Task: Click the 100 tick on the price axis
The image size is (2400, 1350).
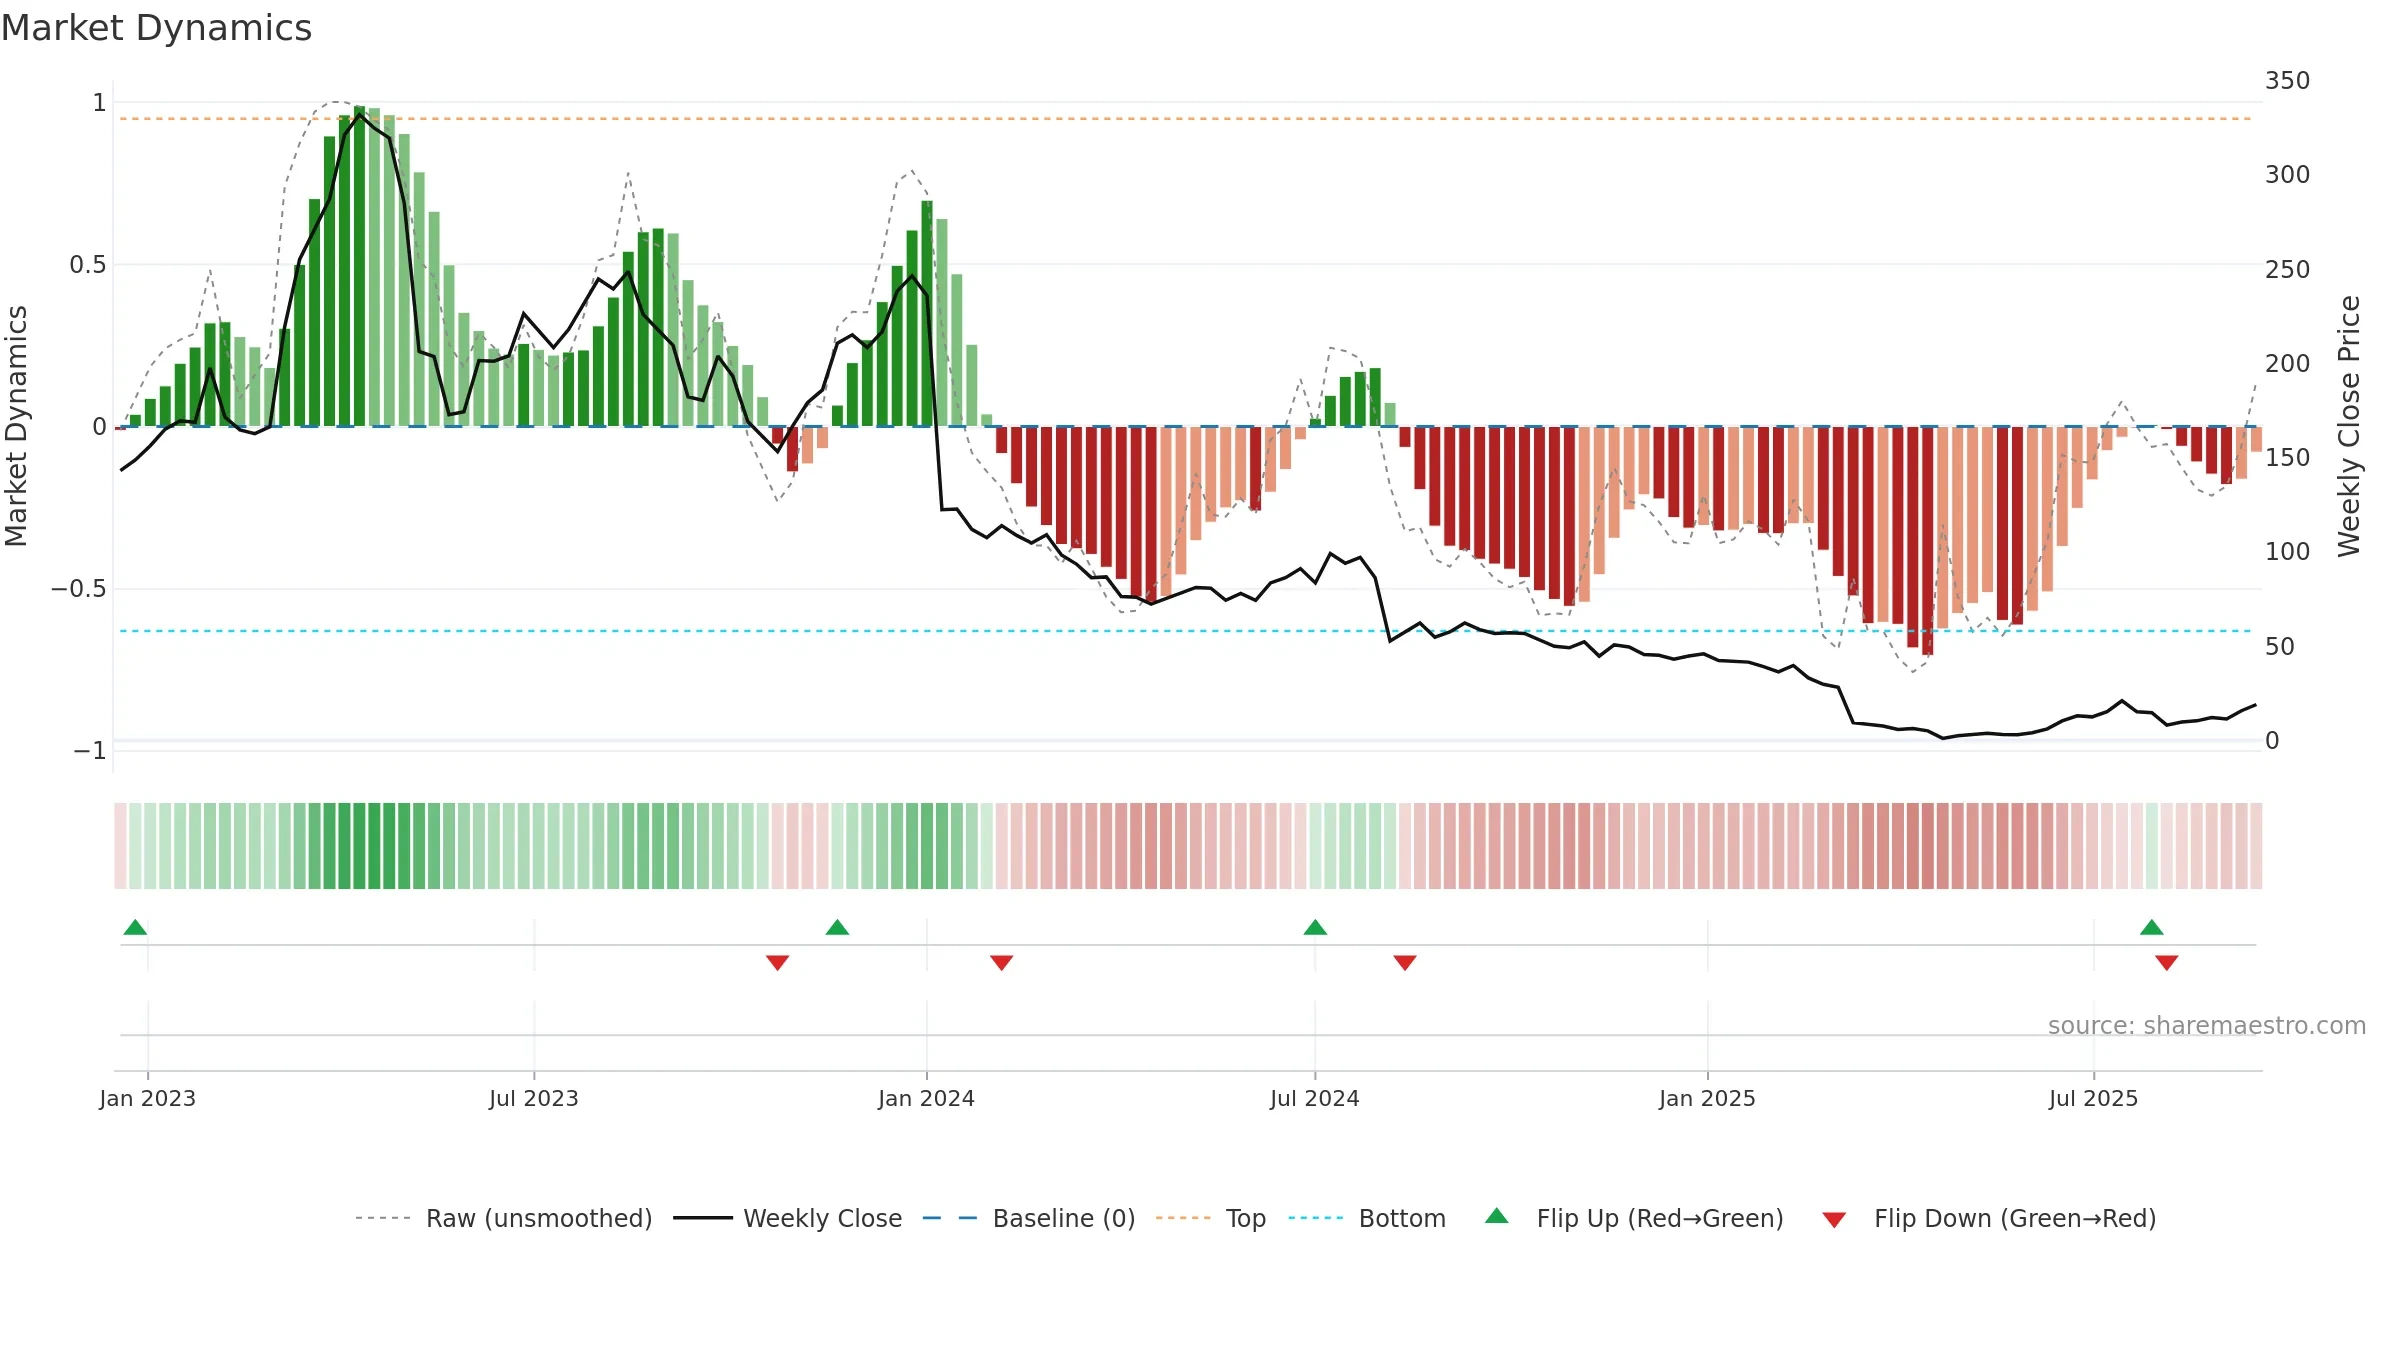Action: click(x=2287, y=551)
